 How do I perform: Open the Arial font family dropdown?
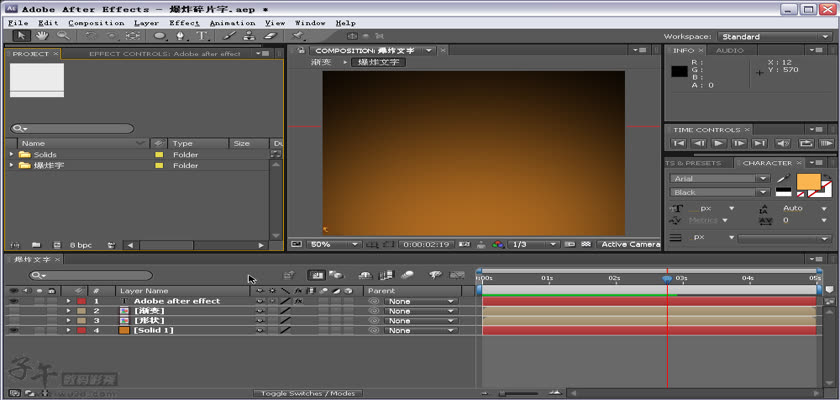tap(719, 178)
